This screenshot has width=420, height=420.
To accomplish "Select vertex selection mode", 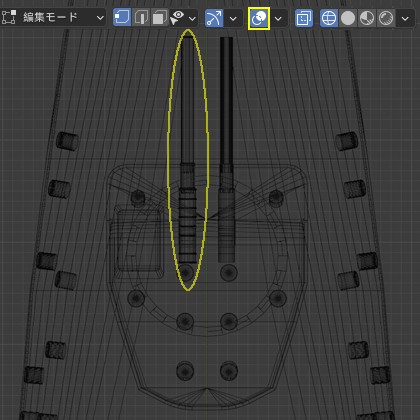I will click(x=122, y=18).
